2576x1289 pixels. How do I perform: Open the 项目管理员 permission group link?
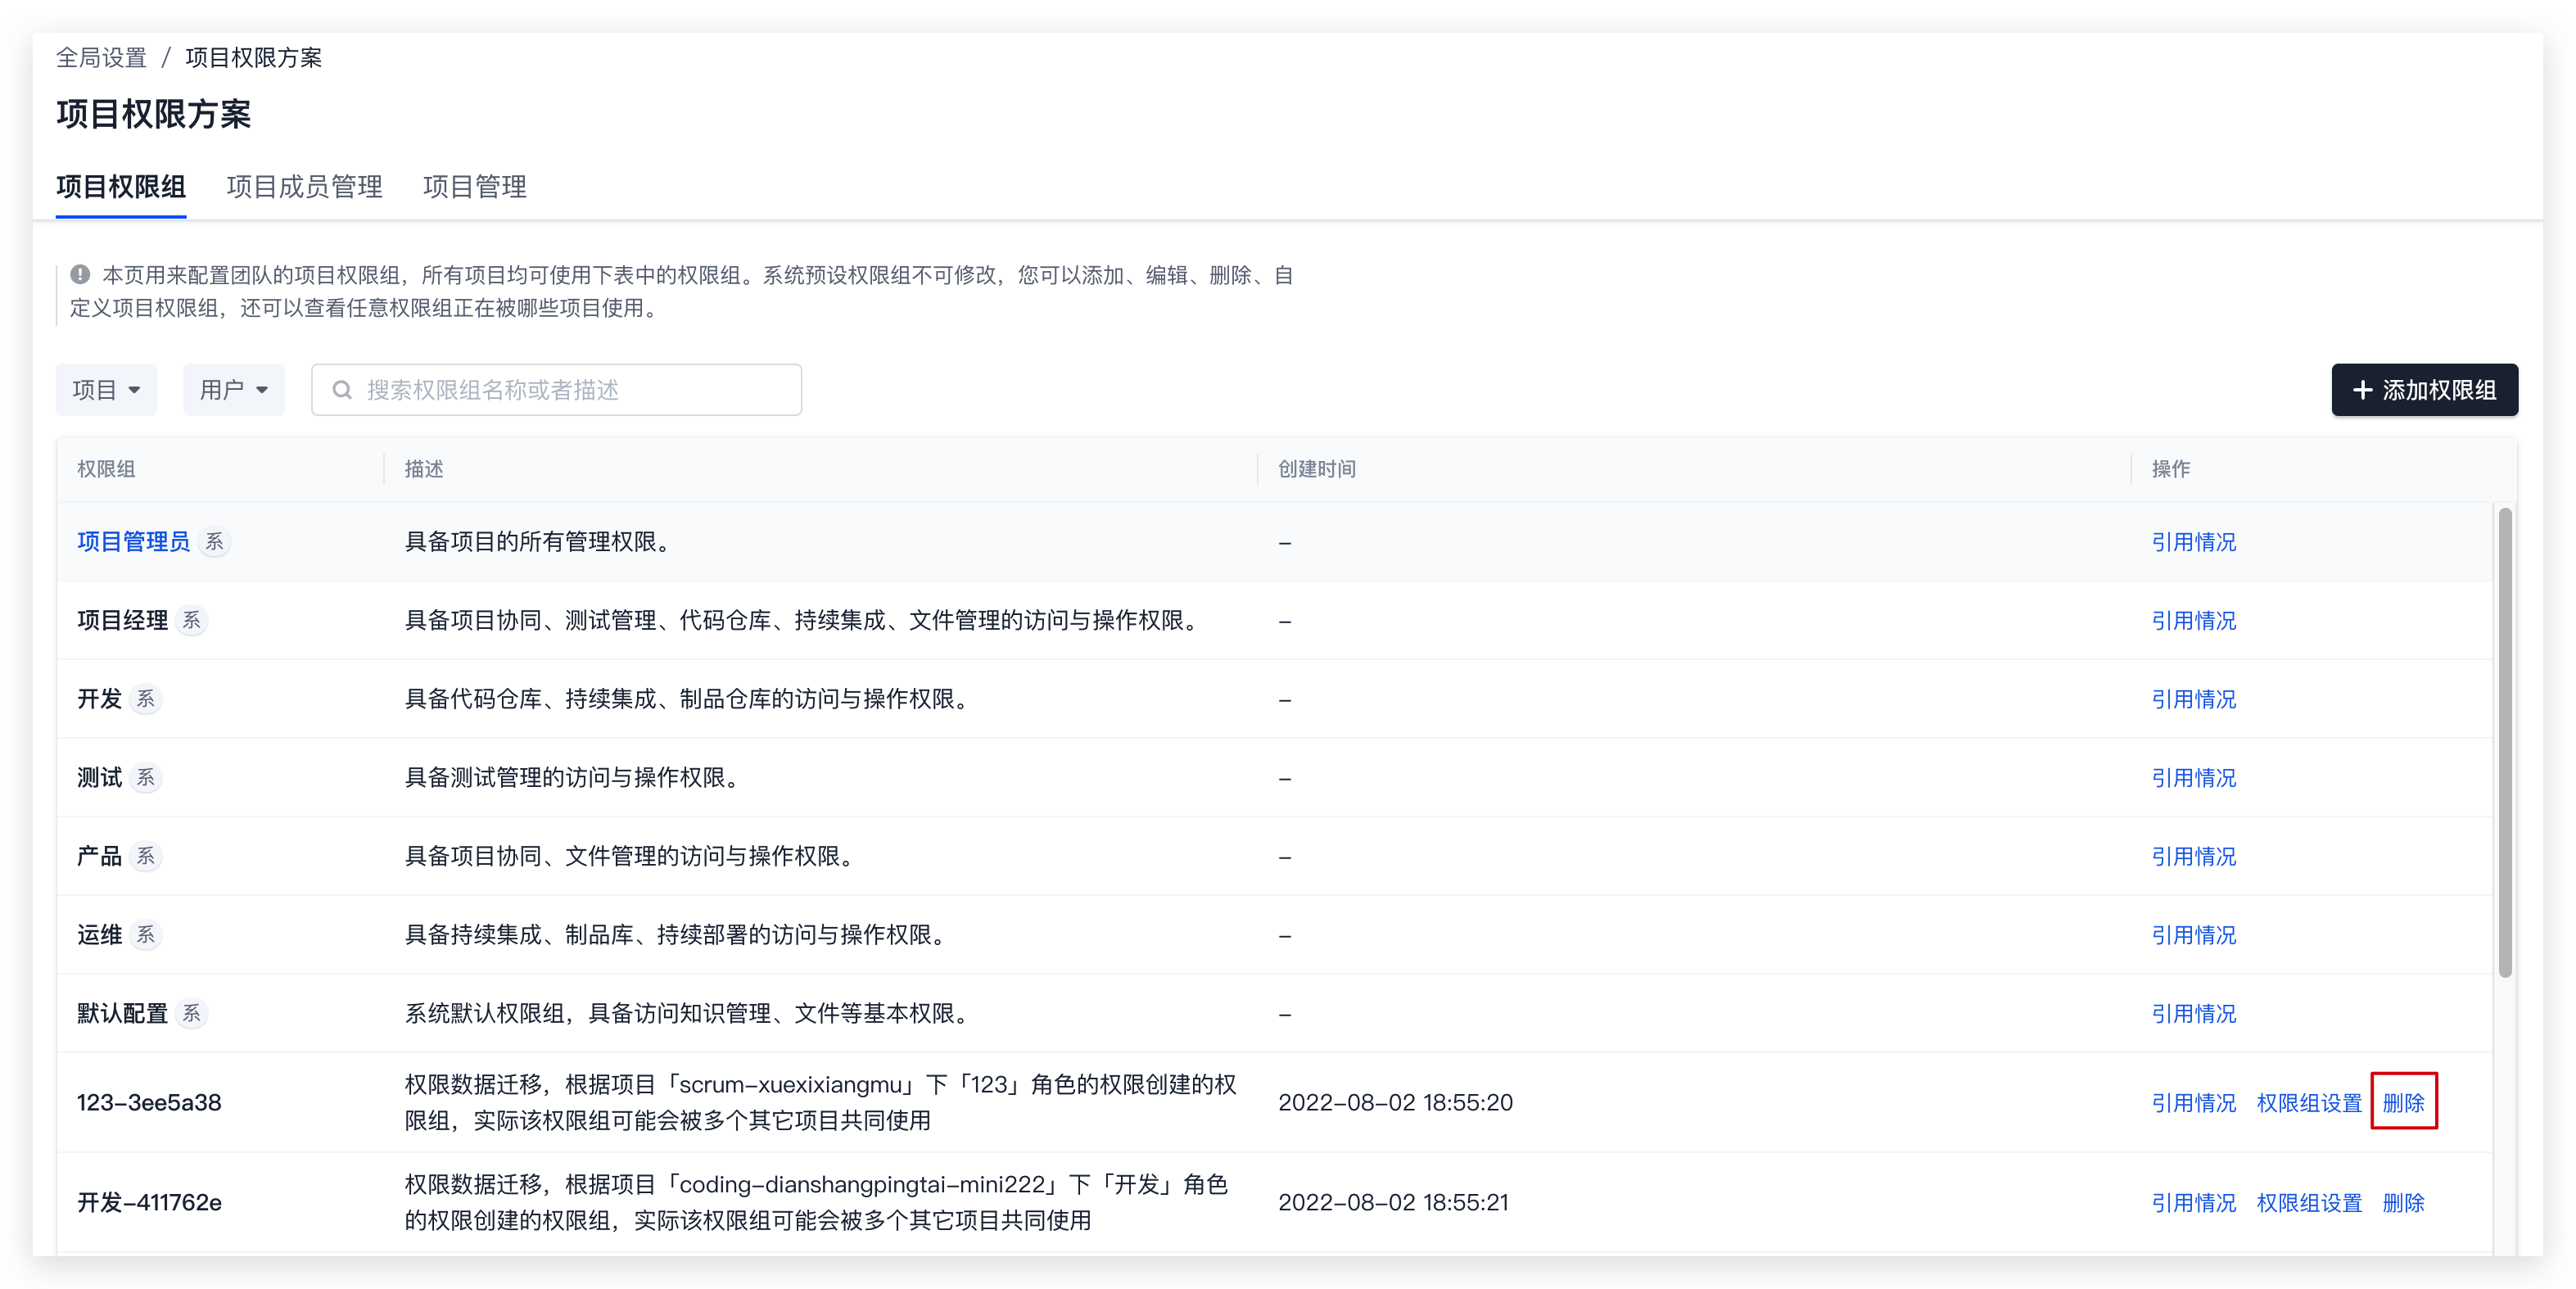[x=133, y=542]
